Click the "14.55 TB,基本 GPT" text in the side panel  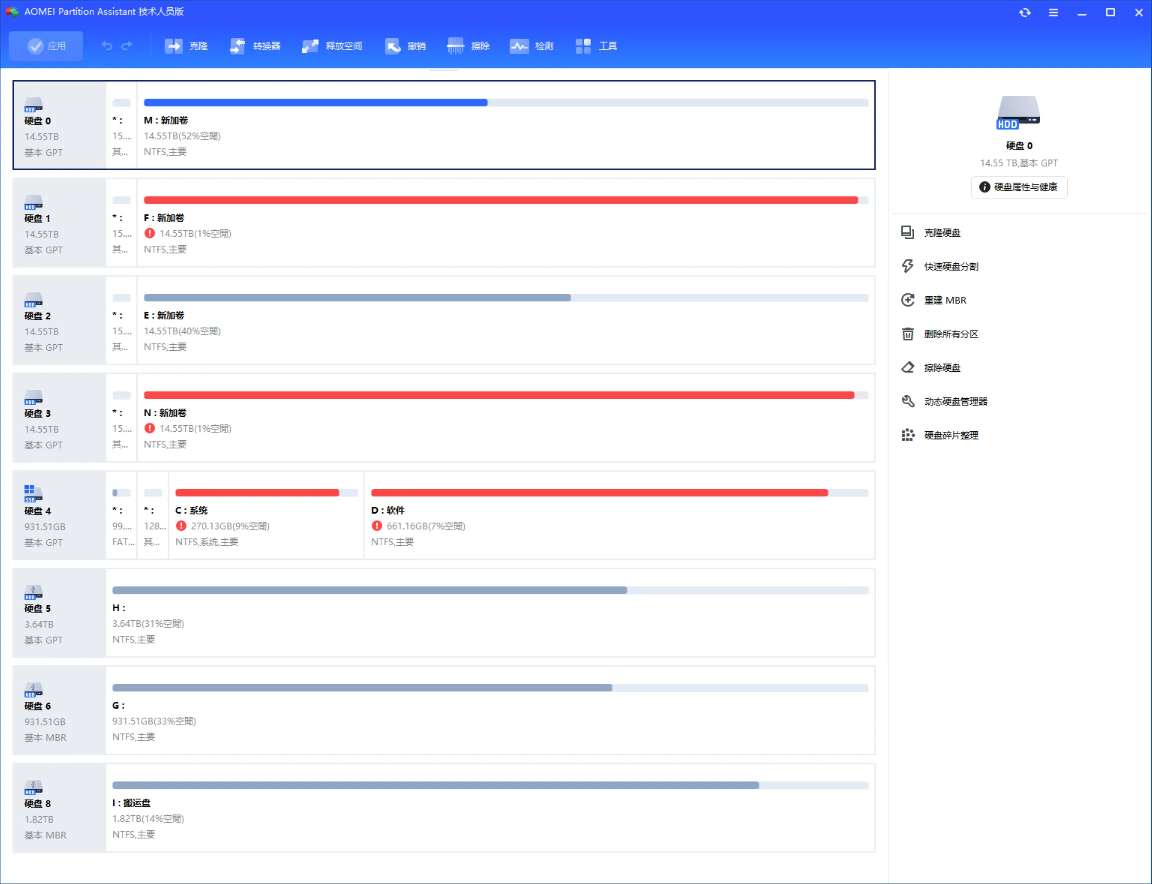[x=1018, y=163]
